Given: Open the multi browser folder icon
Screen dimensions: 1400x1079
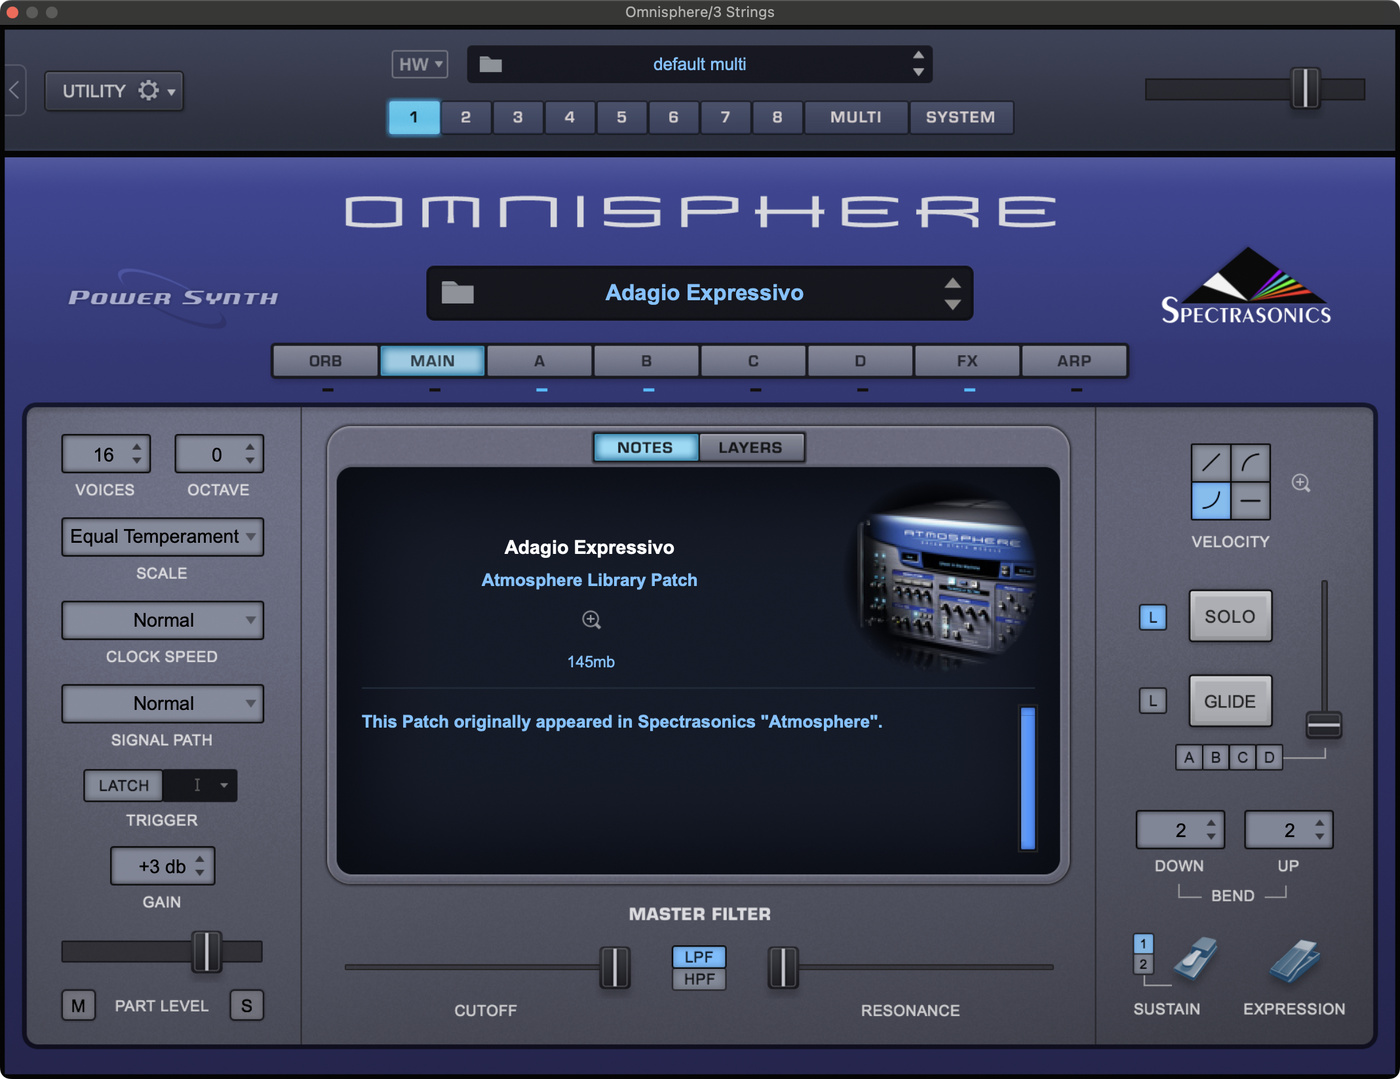Looking at the screenshot, I should tap(490, 64).
